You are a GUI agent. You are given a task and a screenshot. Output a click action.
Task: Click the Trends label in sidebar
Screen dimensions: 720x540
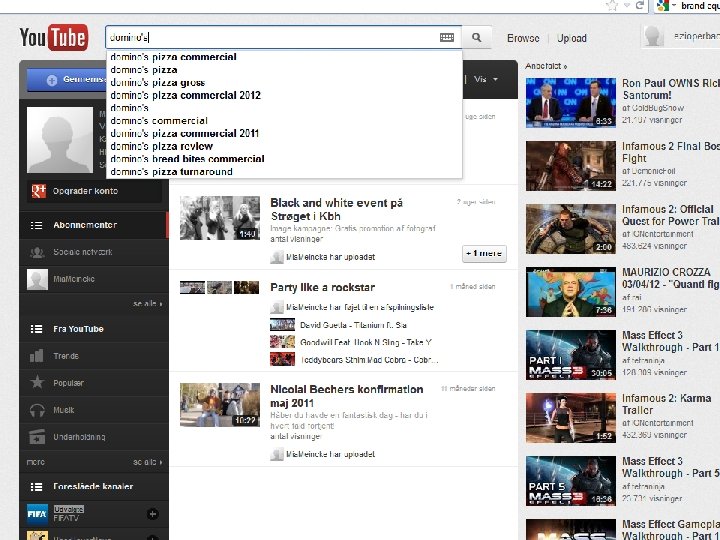tap(66, 356)
